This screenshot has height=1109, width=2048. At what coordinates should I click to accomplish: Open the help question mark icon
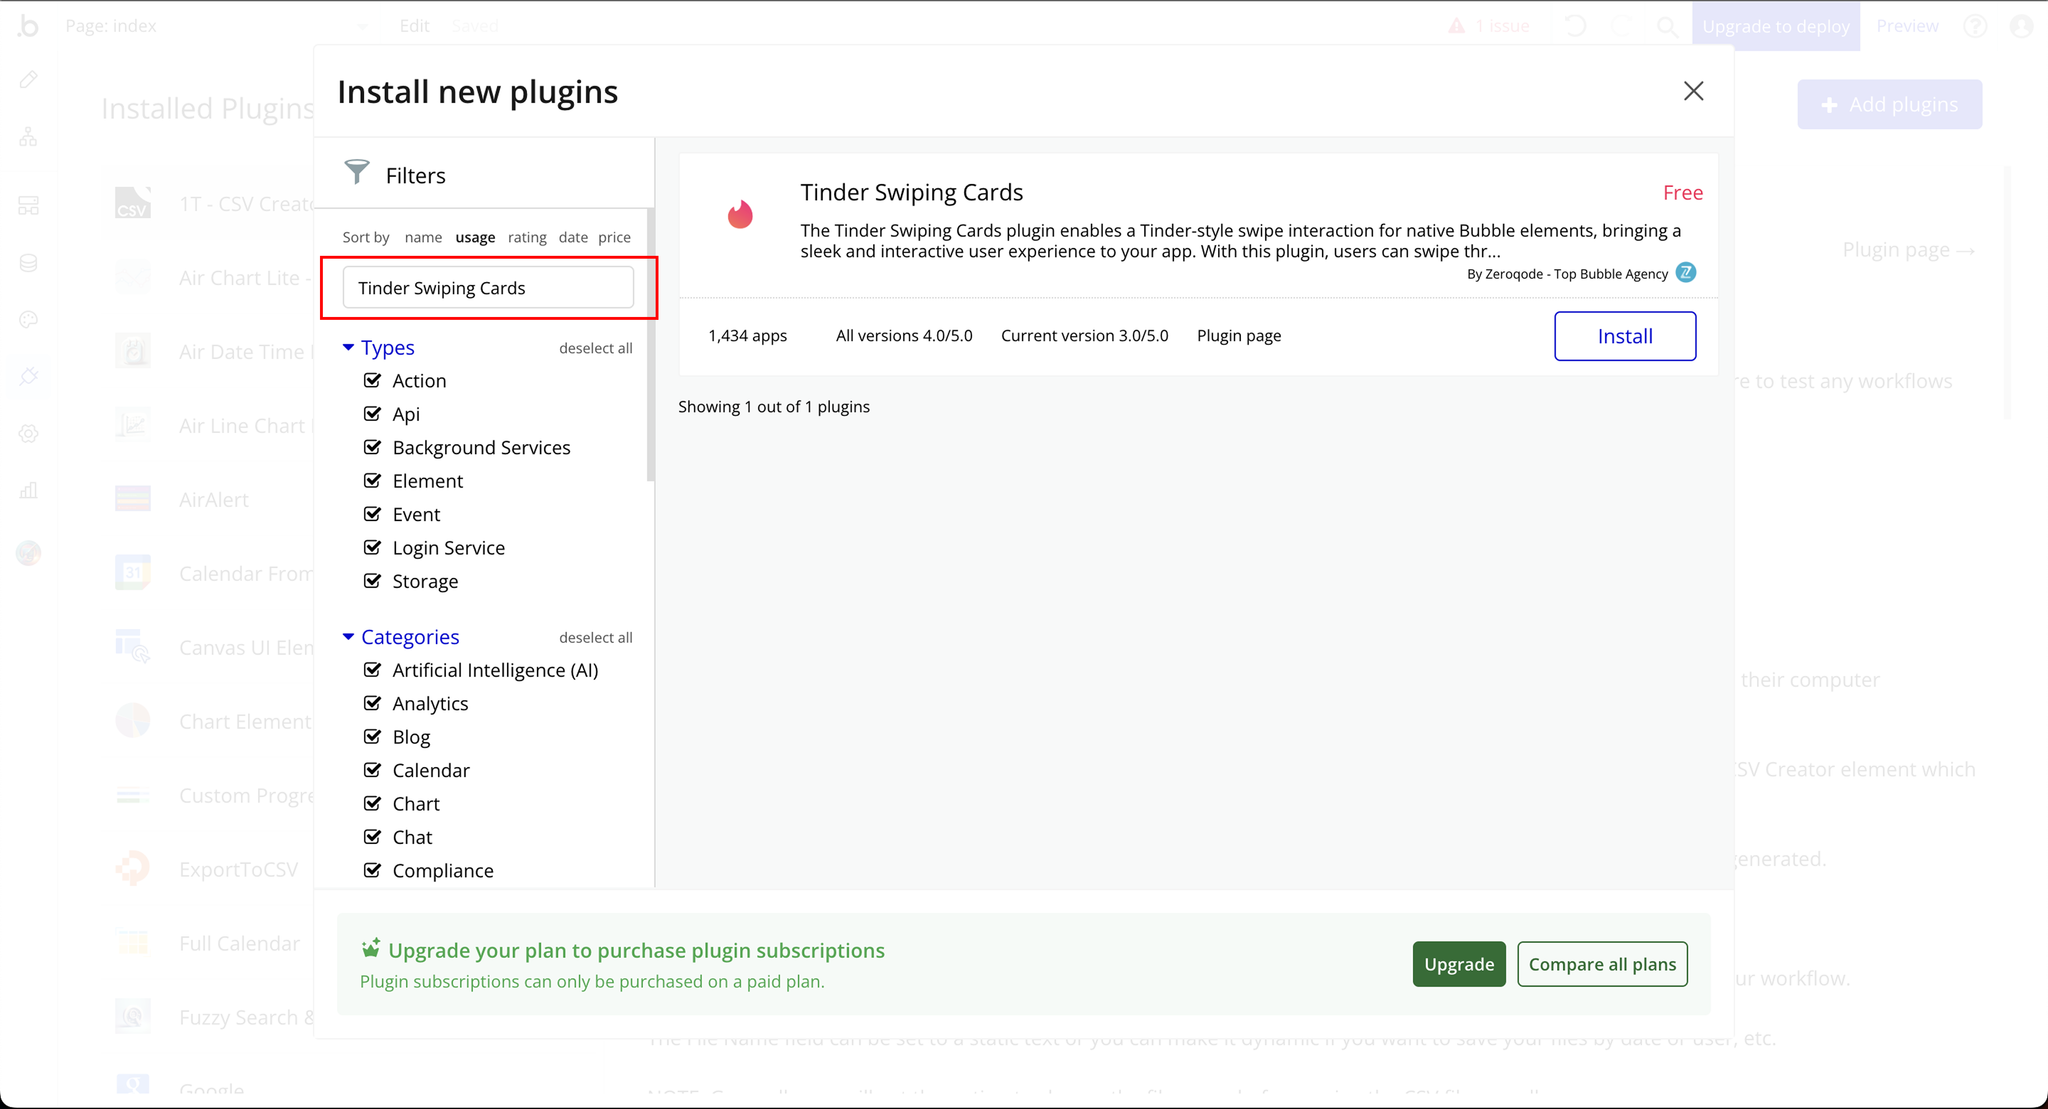pos(1975,26)
